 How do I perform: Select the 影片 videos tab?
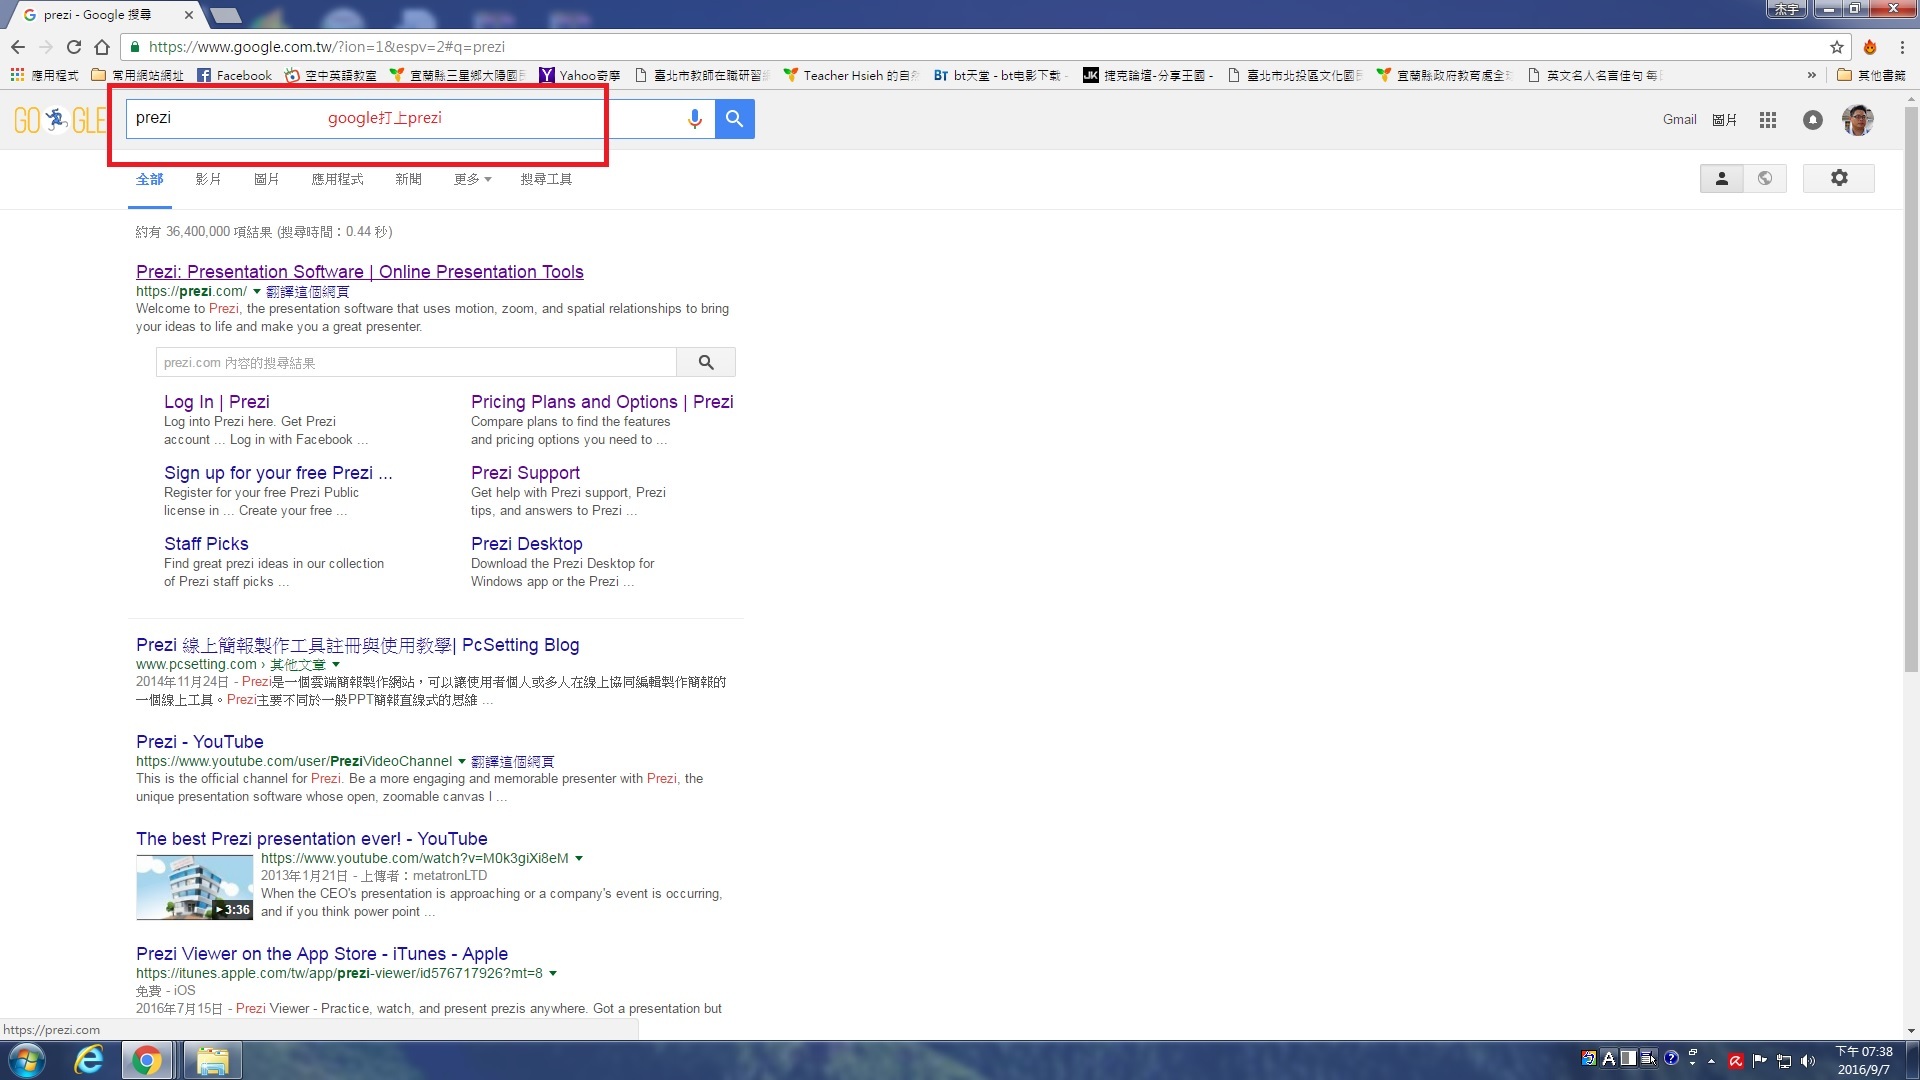tap(208, 179)
